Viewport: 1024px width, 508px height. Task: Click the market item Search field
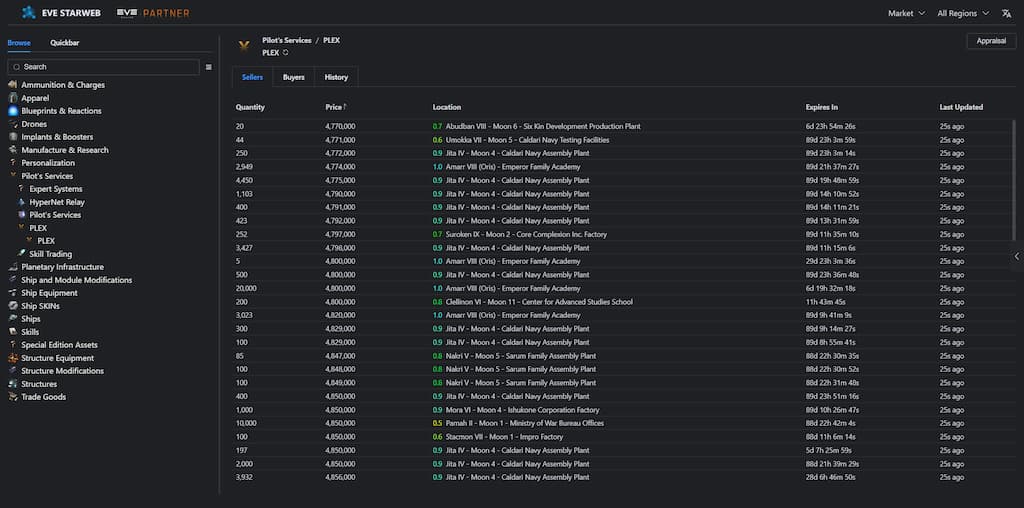[103, 67]
